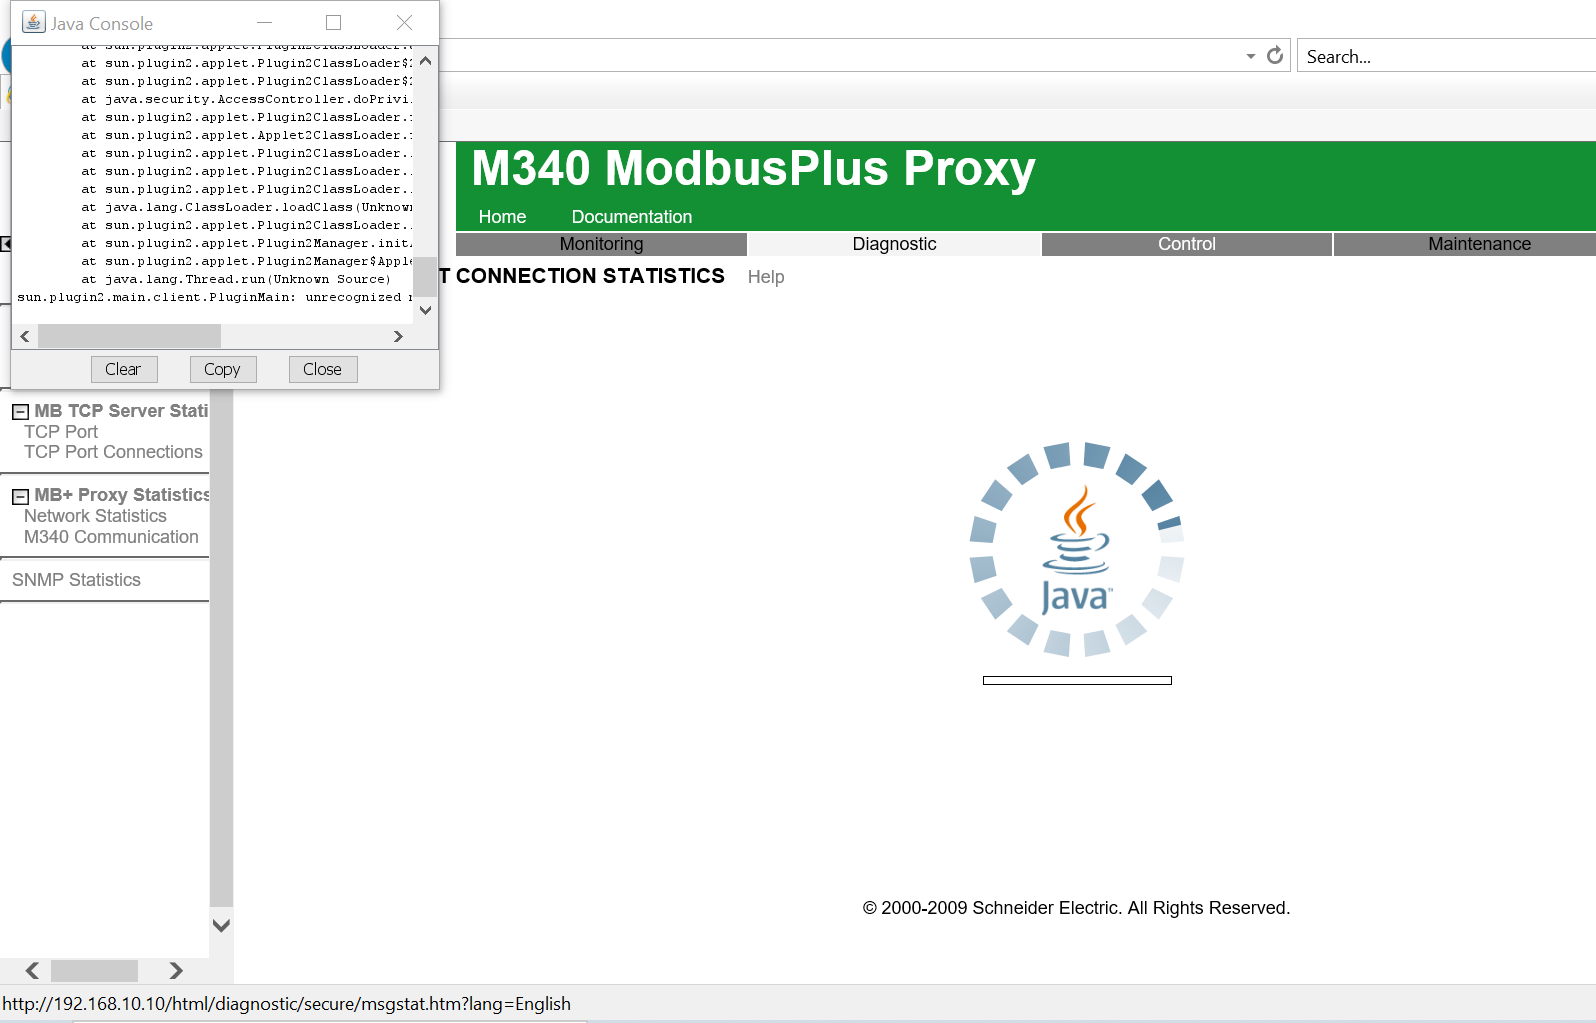Click the sidebar horizontal scrollbar thumb

[94, 970]
